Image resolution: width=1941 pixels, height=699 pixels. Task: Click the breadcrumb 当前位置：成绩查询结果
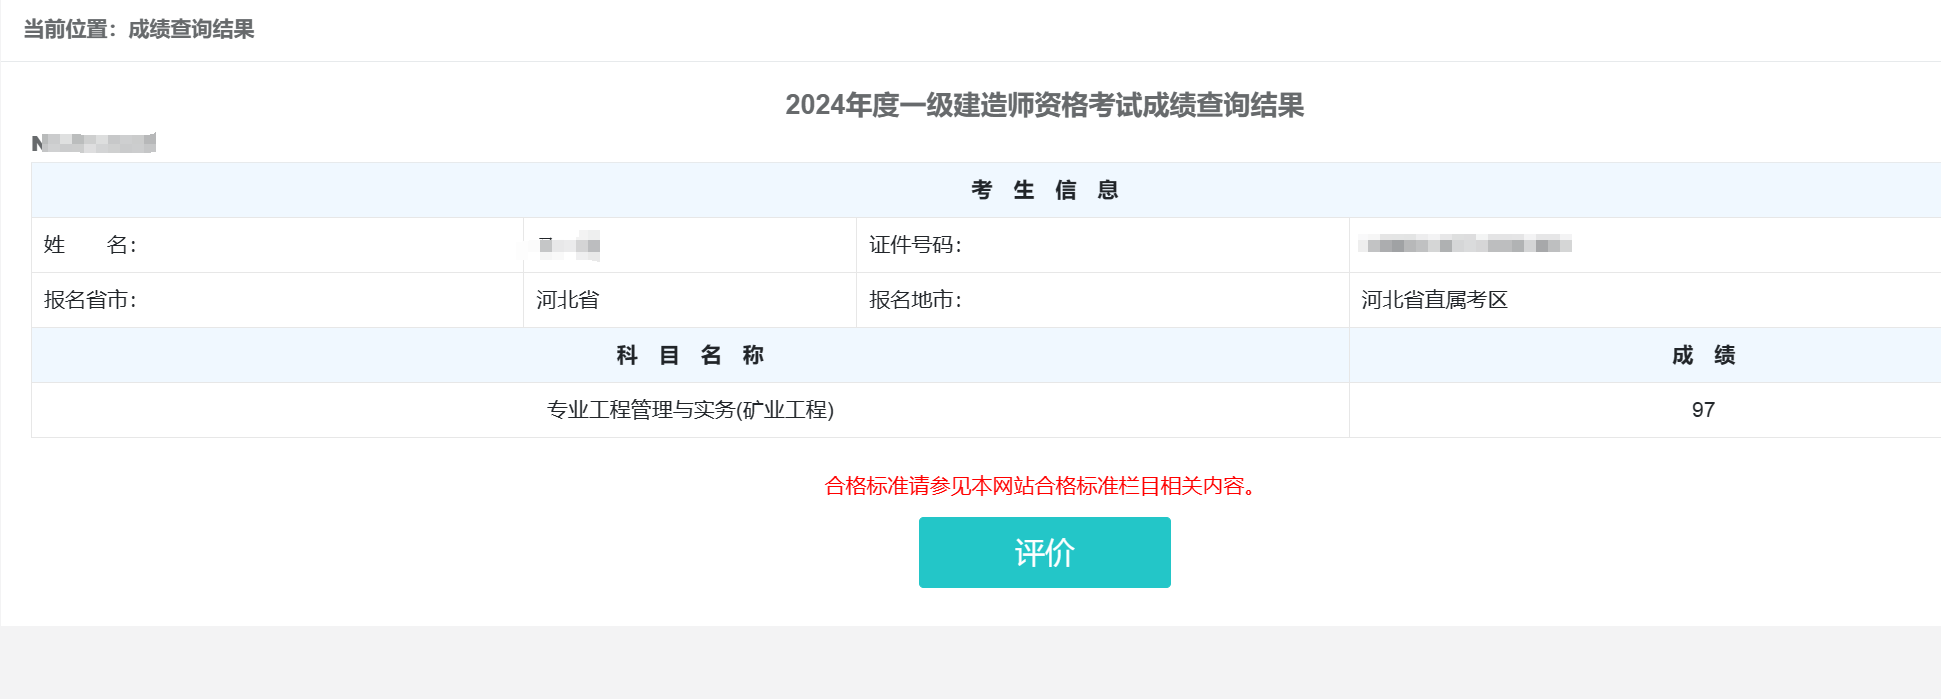(x=139, y=29)
